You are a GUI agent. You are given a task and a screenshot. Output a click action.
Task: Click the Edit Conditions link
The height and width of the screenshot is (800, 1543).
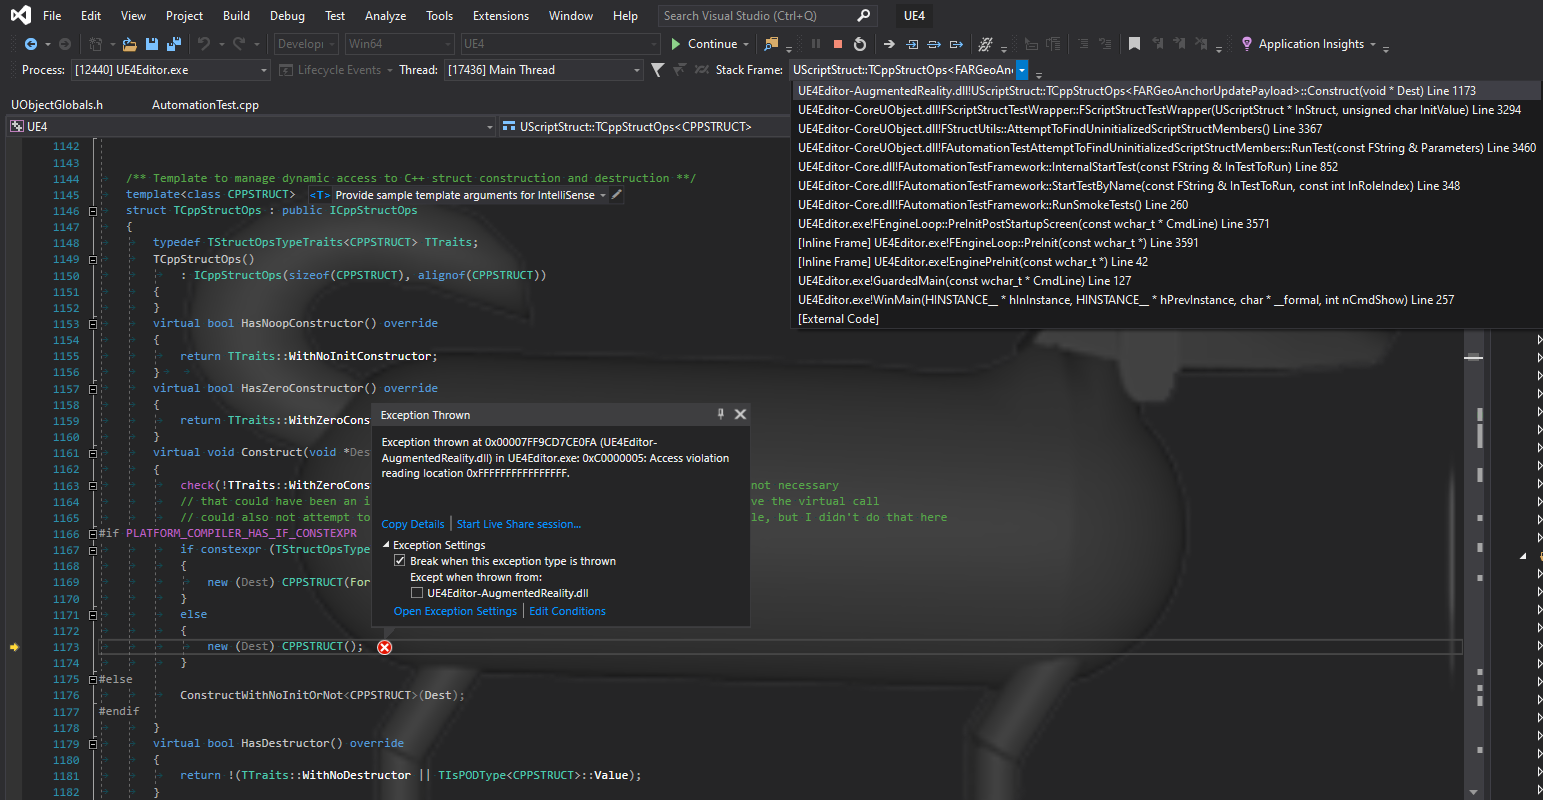[x=567, y=611]
